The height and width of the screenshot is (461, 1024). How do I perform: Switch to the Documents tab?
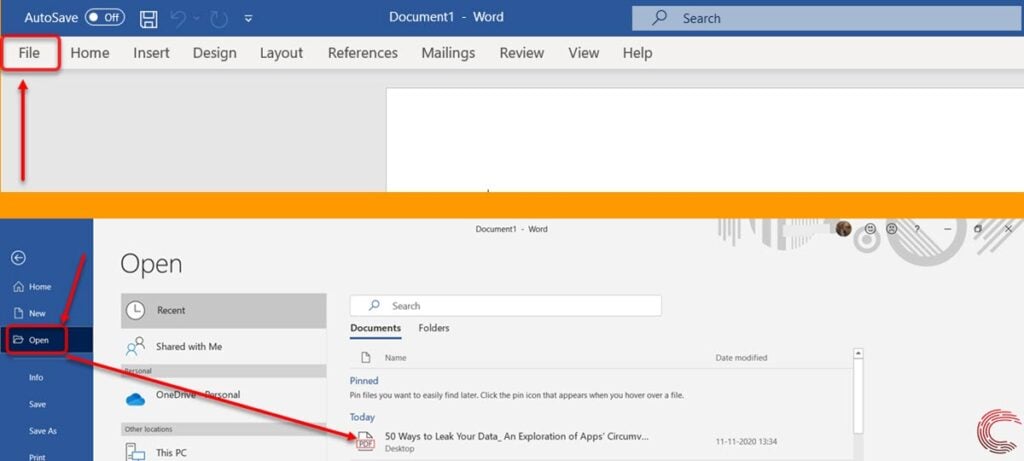[375, 328]
